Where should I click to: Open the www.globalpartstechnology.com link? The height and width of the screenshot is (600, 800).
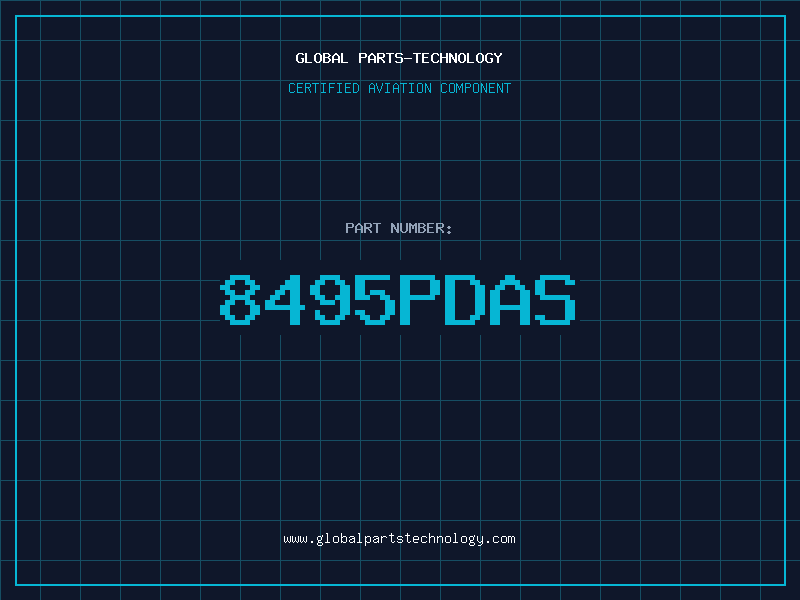click(399, 539)
